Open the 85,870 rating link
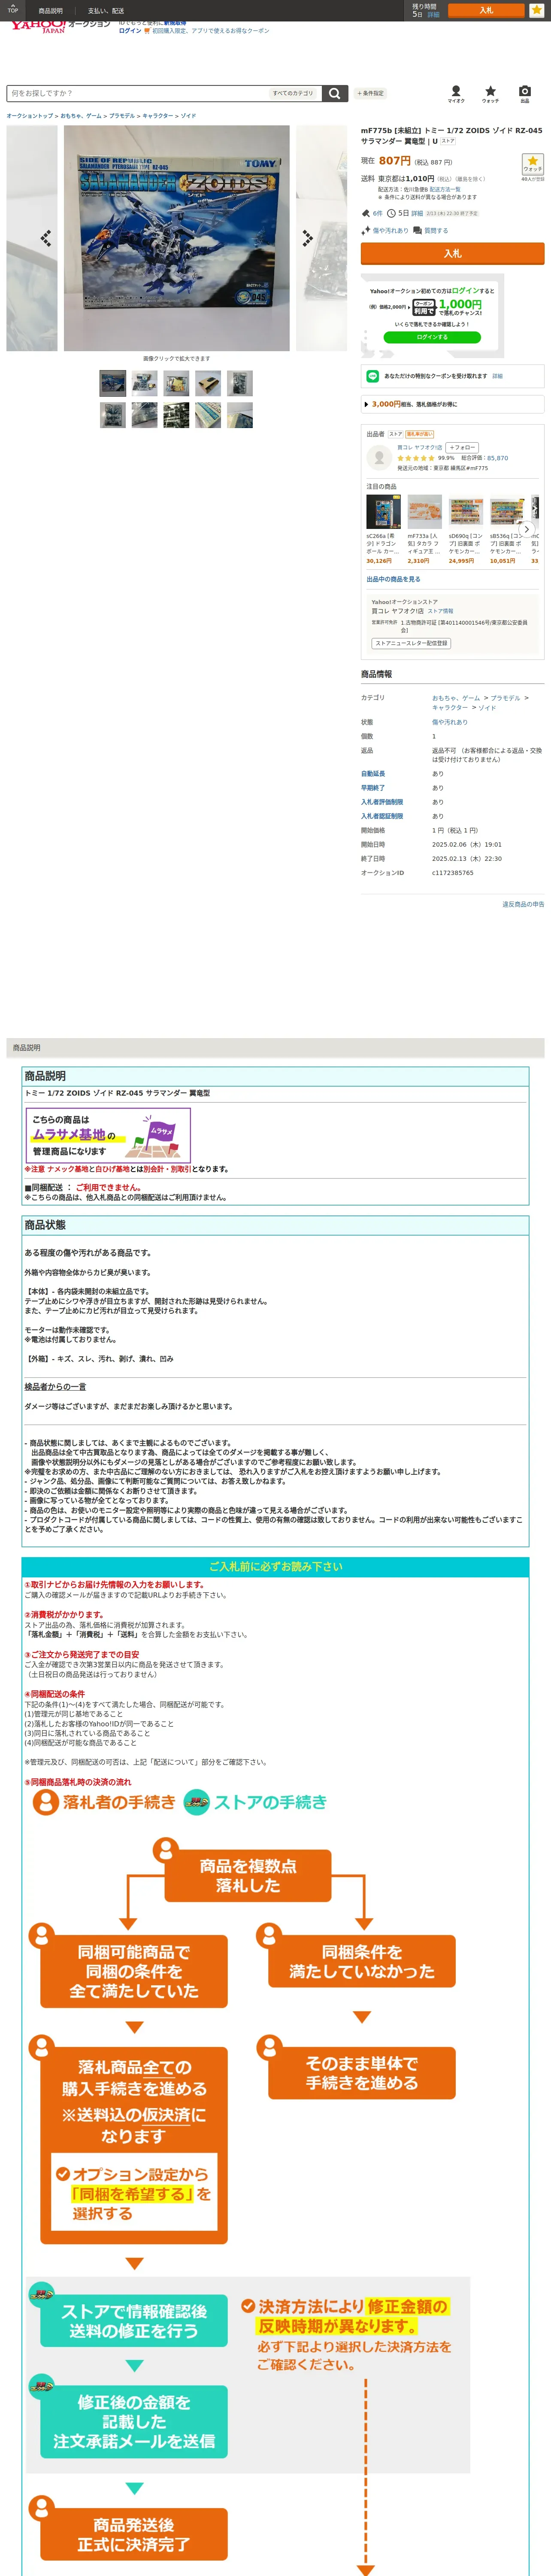551x2576 pixels. coord(497,458)
